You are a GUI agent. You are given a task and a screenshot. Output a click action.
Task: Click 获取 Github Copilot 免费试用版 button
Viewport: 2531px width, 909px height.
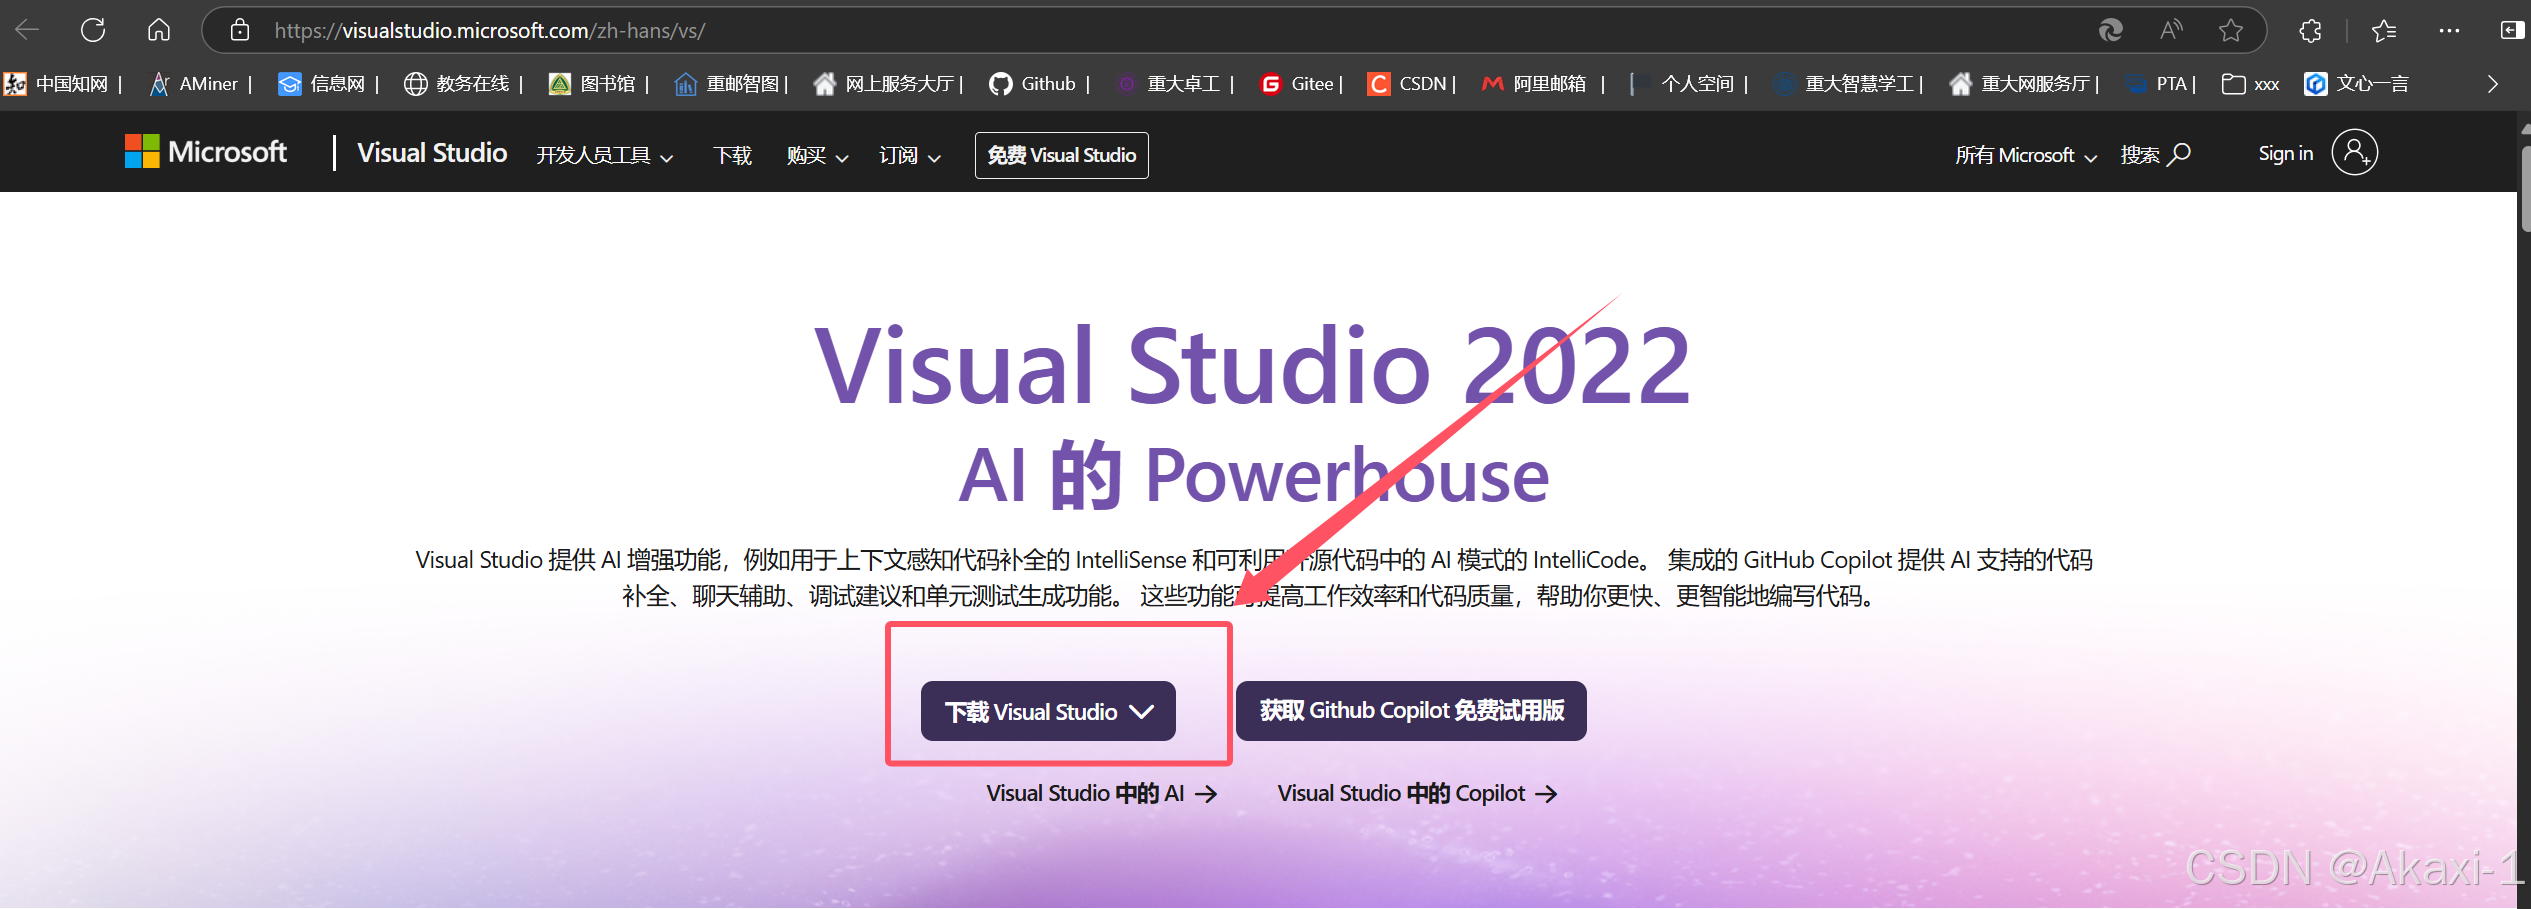coord(1411,711)
